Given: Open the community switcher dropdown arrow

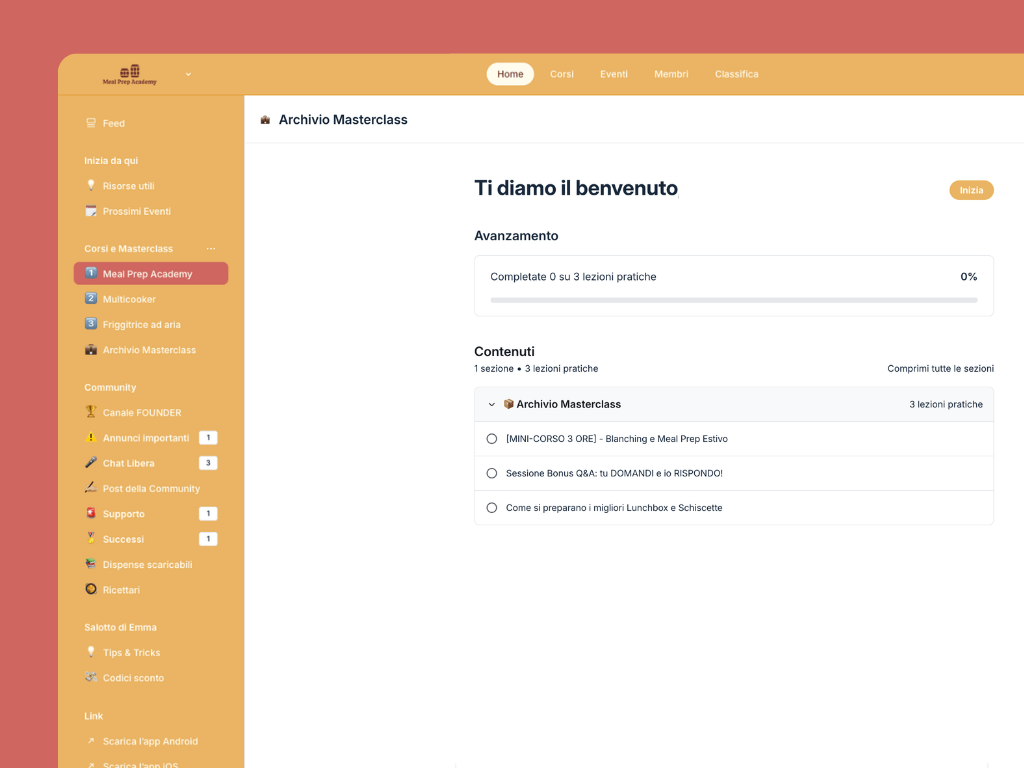Looking at the screenshot, I should [x=188, y=74].
